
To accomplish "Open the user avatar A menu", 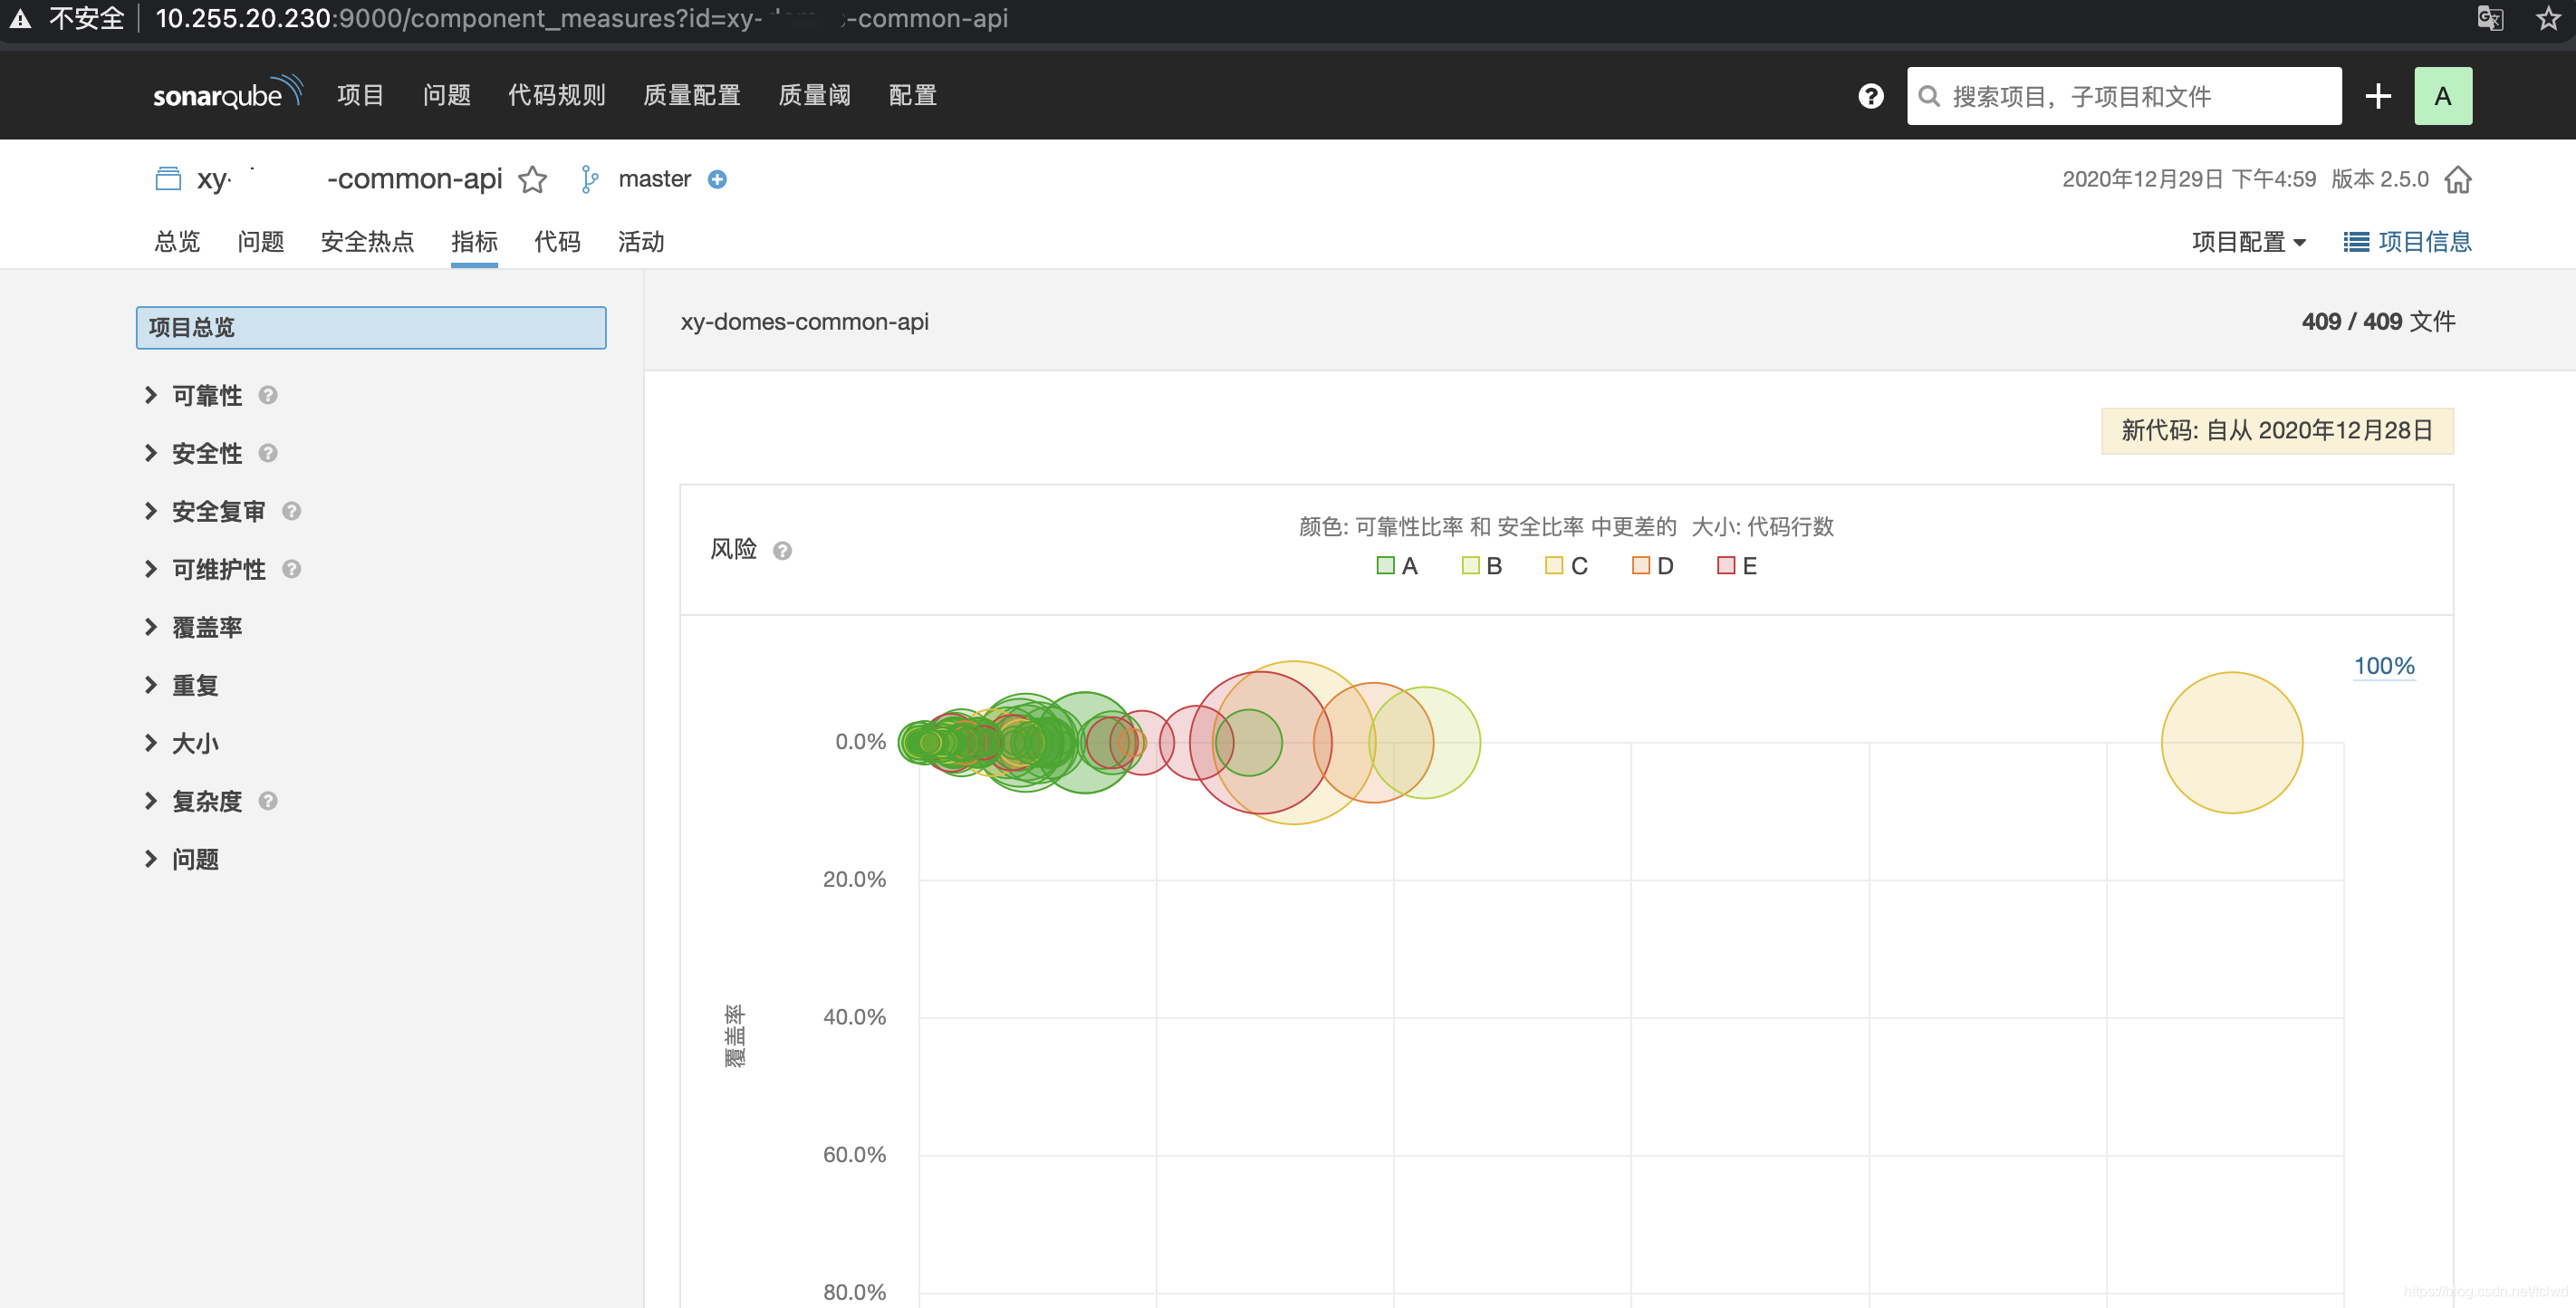I will (2443, 96).
